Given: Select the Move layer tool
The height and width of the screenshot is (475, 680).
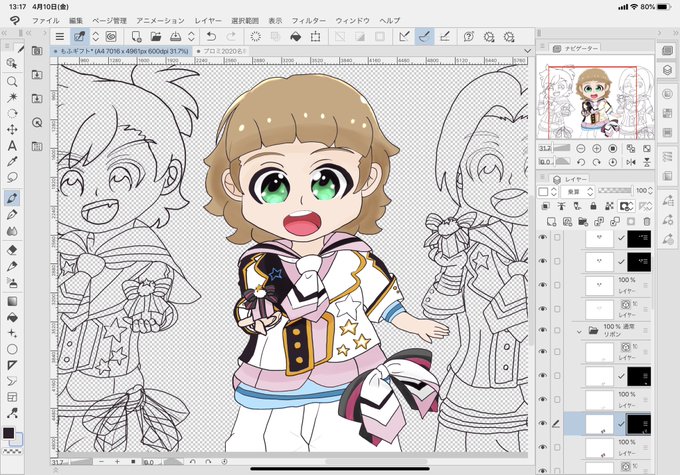Looking at the screenshot, I should pyautogui.click(x=12, y=129).
